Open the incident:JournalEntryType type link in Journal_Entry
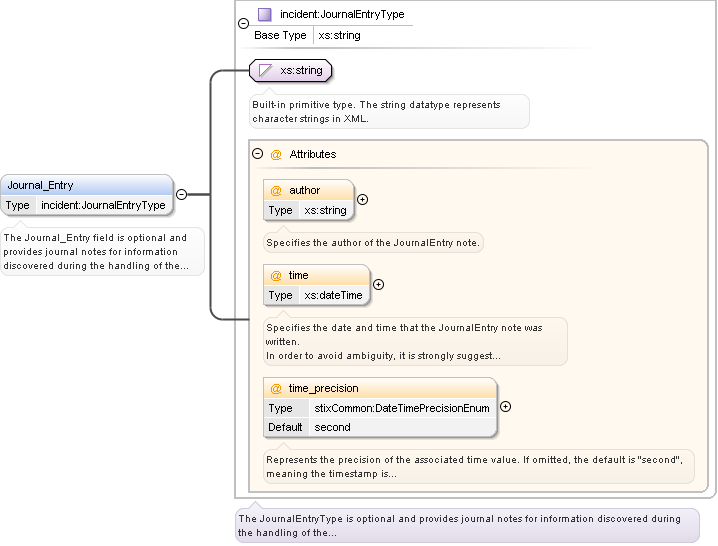Screen dimensions: 718x546 pyautogui.click(x=103, y=205)
